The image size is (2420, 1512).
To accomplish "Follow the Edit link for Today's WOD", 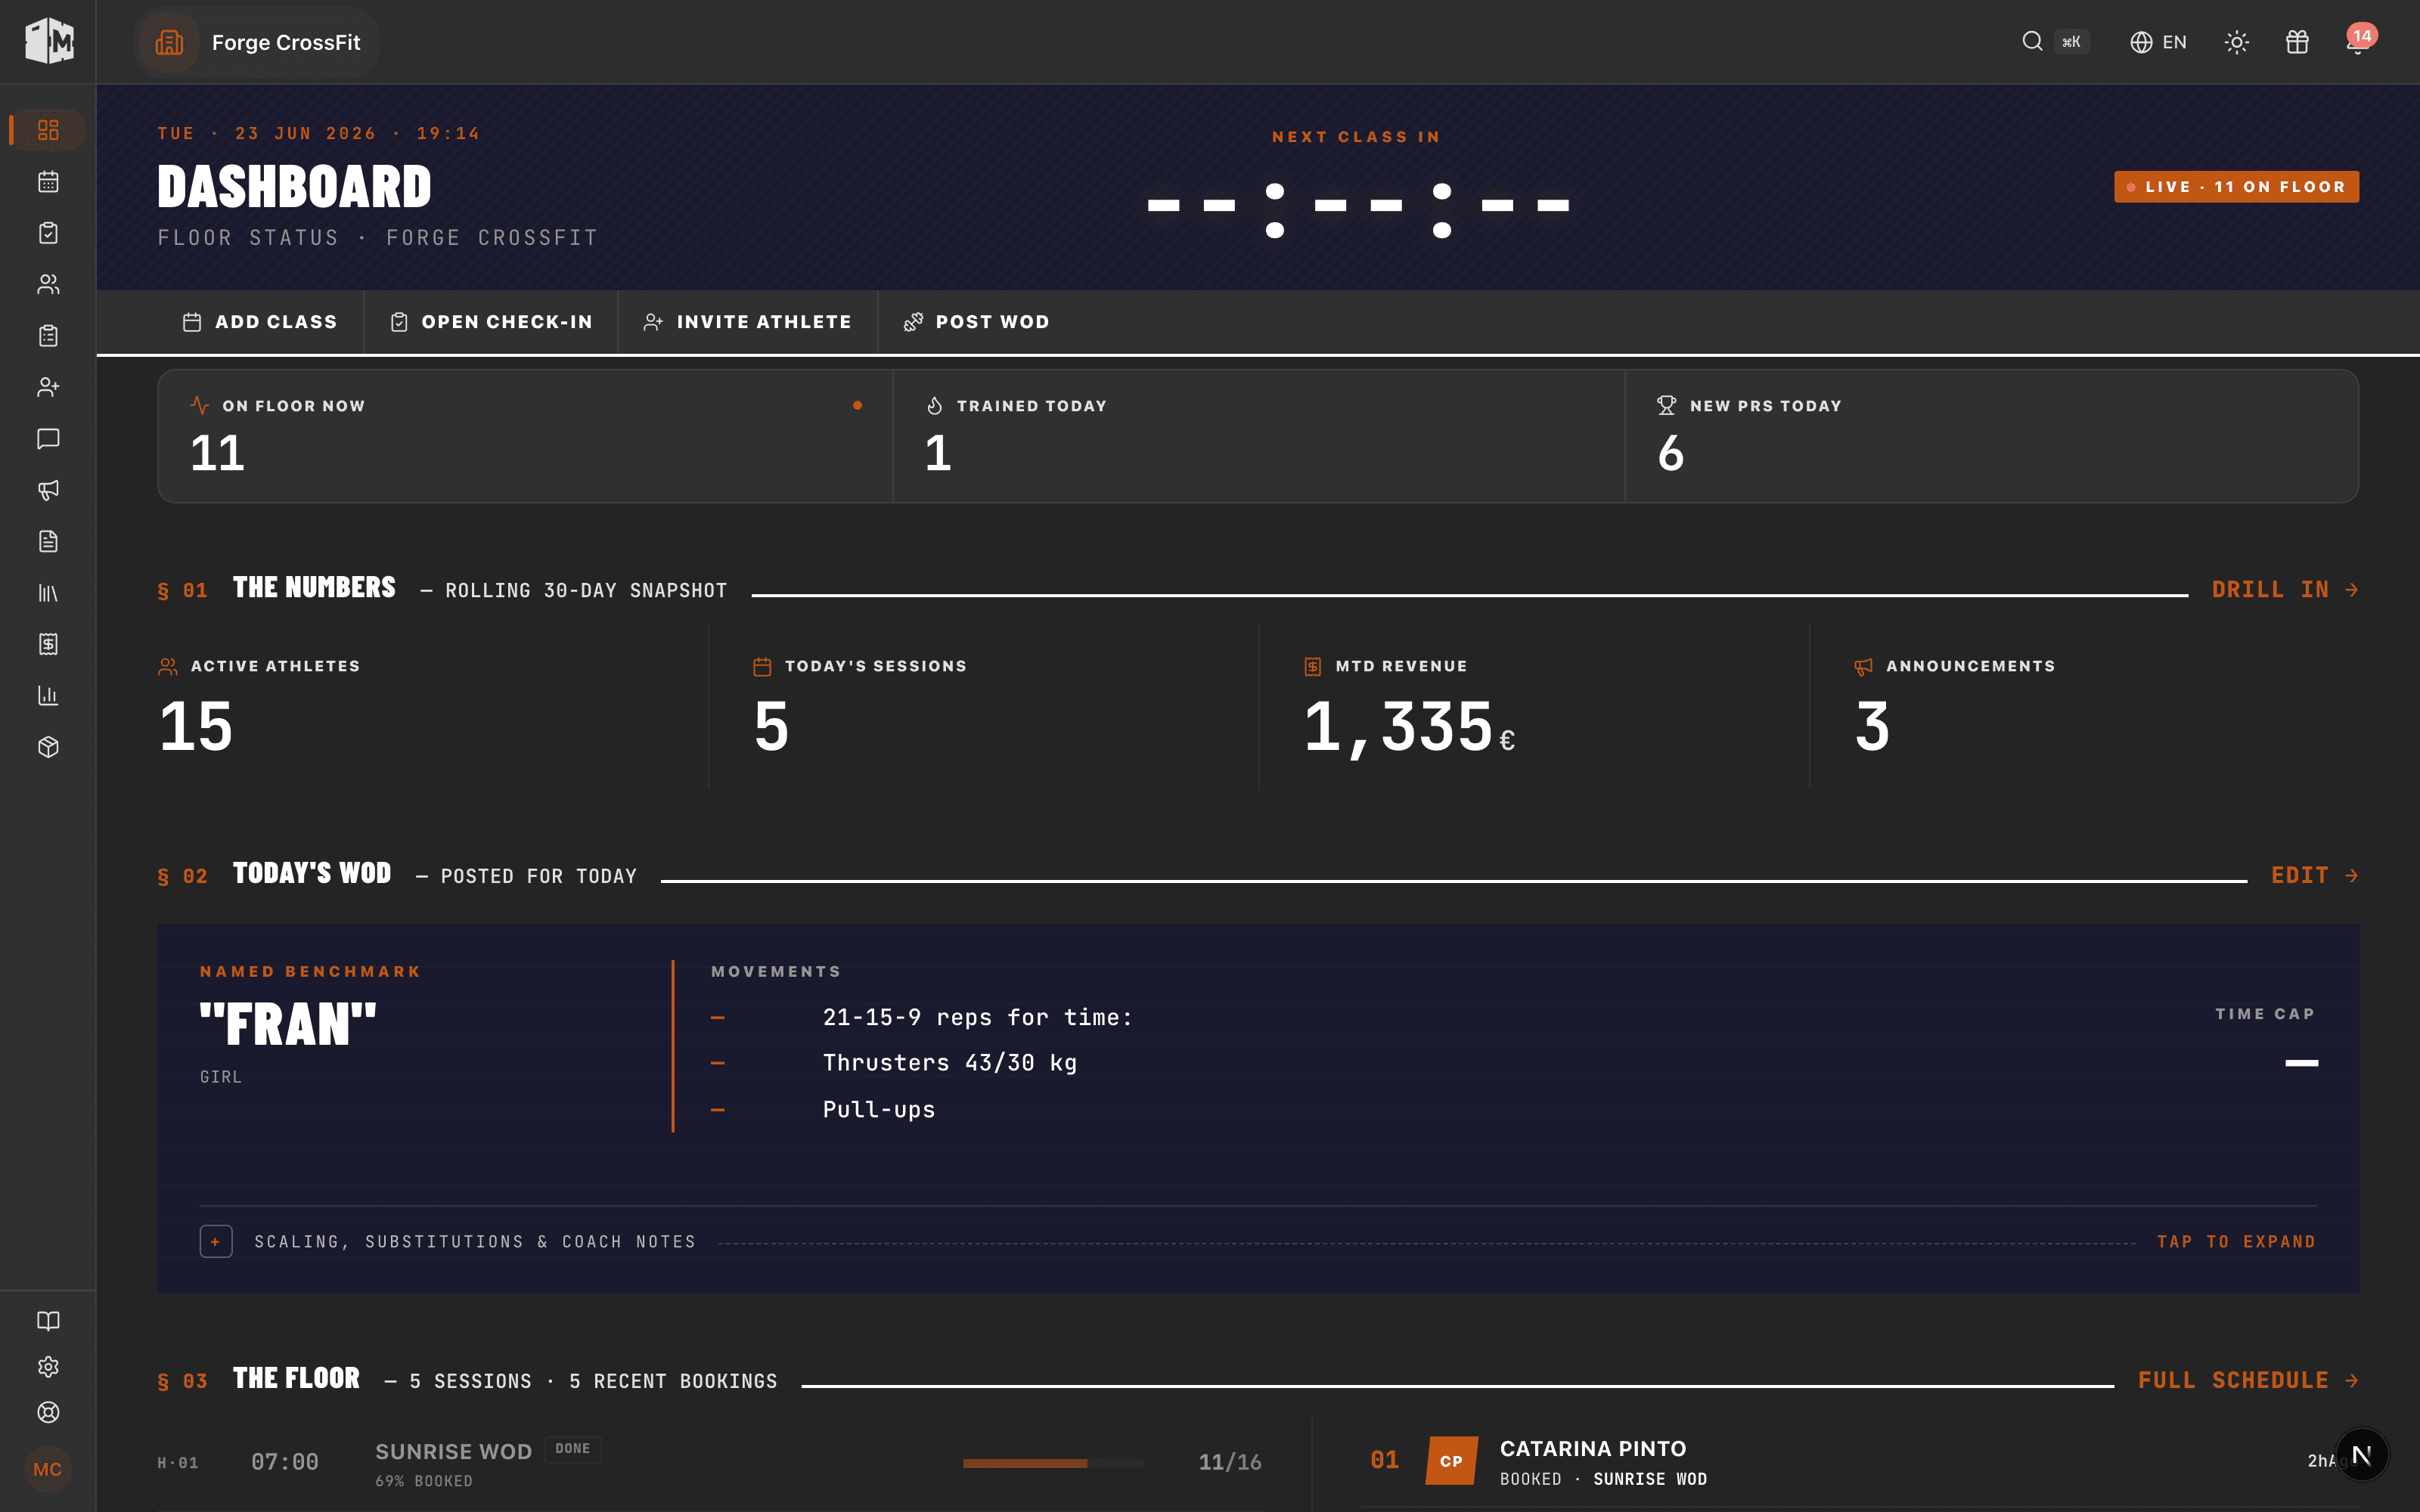I will click(x=2315, y=876).
